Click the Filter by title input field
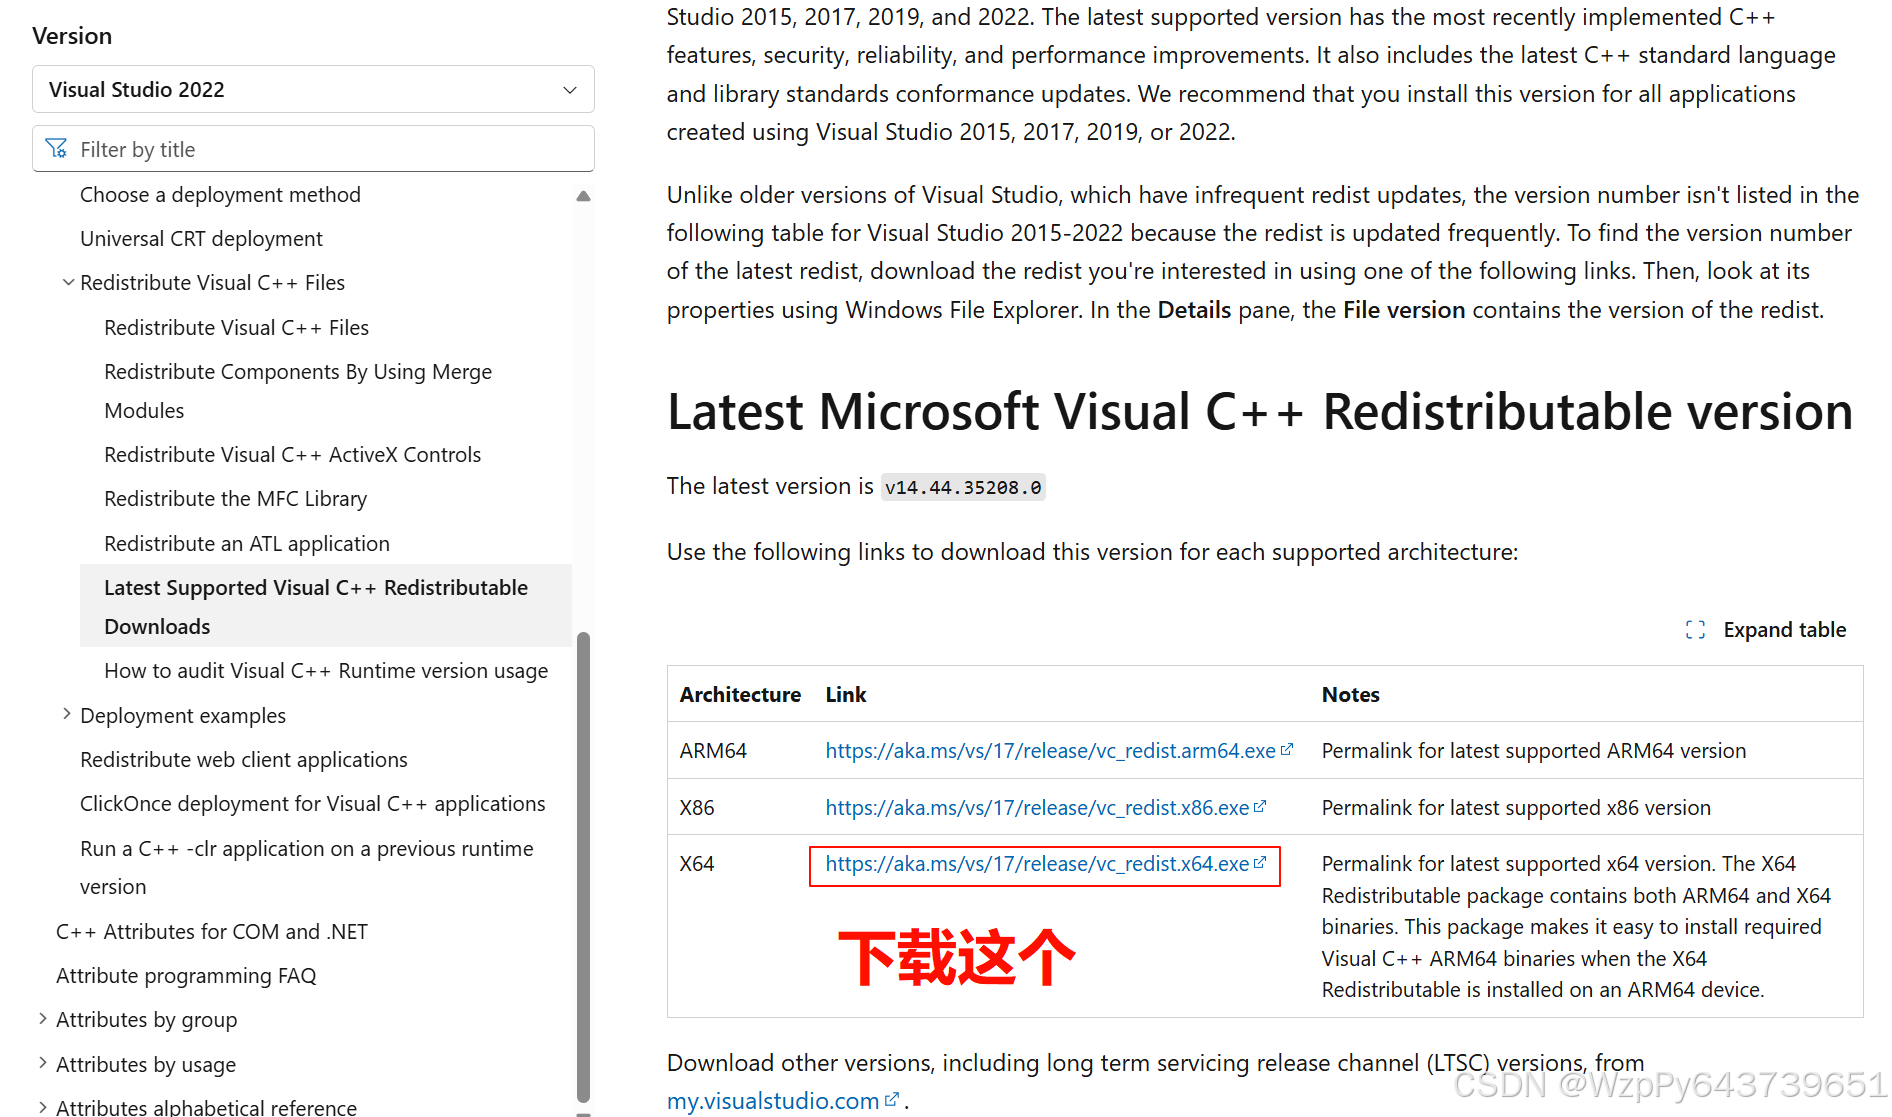The width and height of the screenshot is (1892, 1117). 313,149
